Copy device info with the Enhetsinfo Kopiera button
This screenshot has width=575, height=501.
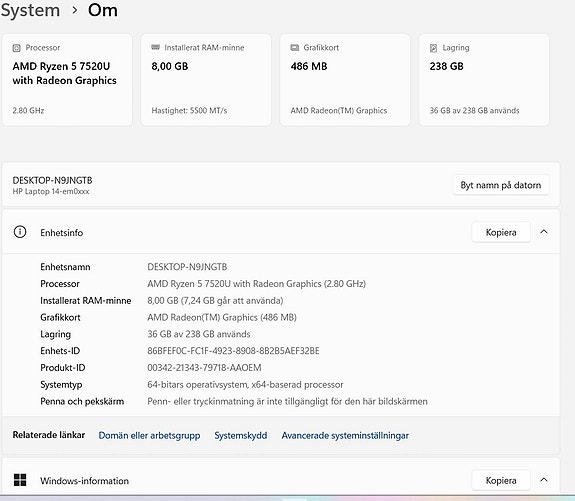pos(501,232)
